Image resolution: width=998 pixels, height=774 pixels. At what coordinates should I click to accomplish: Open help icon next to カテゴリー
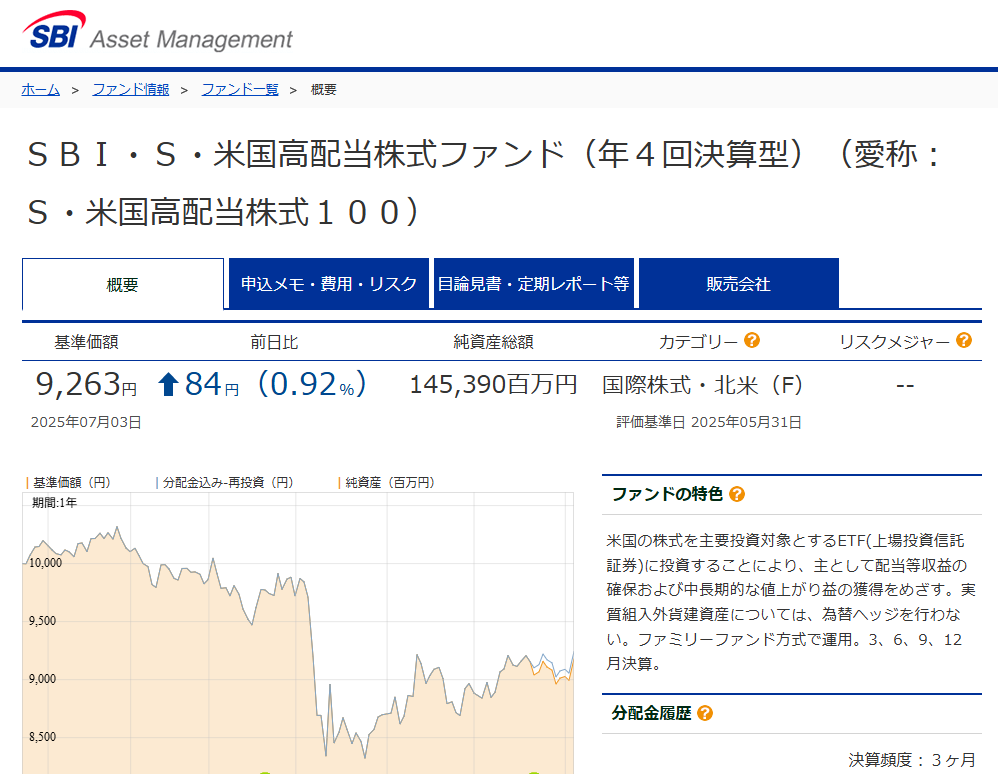click(x=752, y=341)
